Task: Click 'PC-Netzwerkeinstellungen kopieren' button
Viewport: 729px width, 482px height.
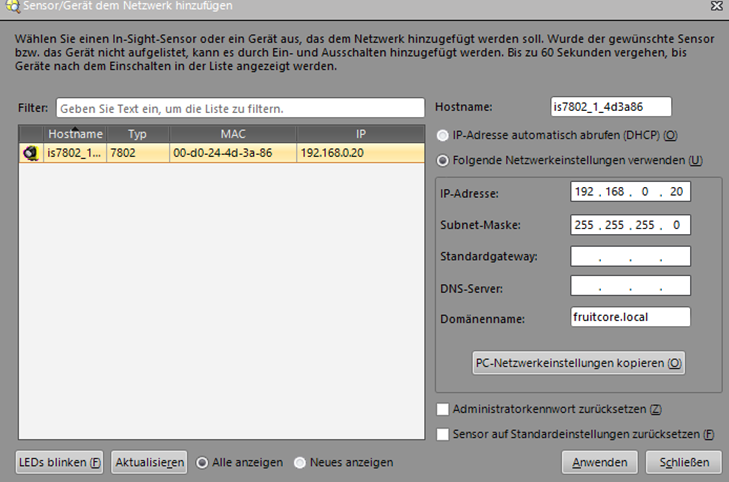Action: coord(578,363)
